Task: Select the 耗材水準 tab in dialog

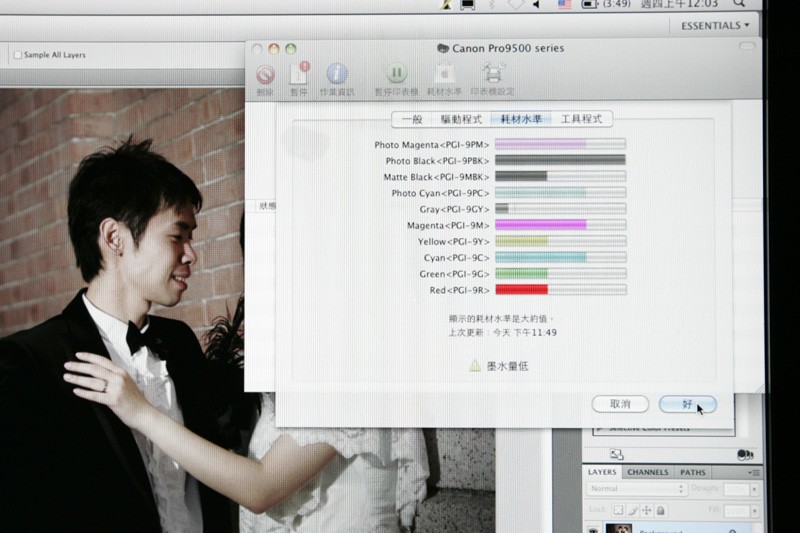Action: [x=521, y=119]
